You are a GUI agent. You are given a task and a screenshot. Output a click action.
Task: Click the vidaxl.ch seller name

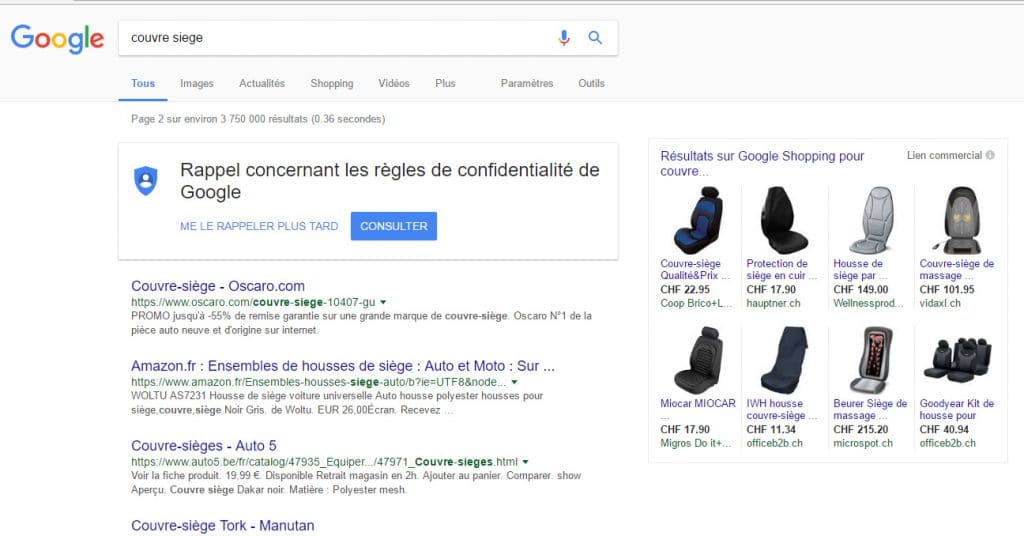pyautogui.click(x=940, y=304)
